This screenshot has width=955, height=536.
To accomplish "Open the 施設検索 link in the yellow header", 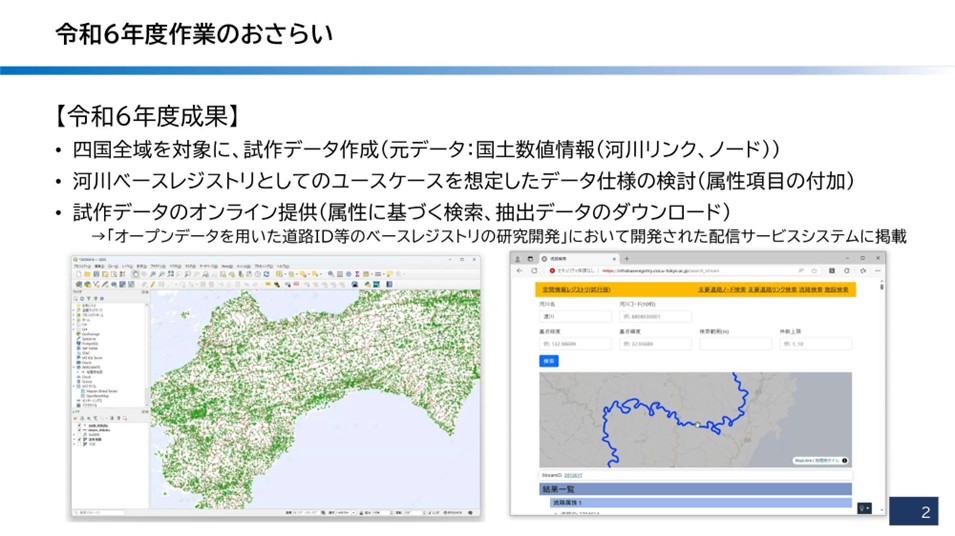I will (837, 290).
